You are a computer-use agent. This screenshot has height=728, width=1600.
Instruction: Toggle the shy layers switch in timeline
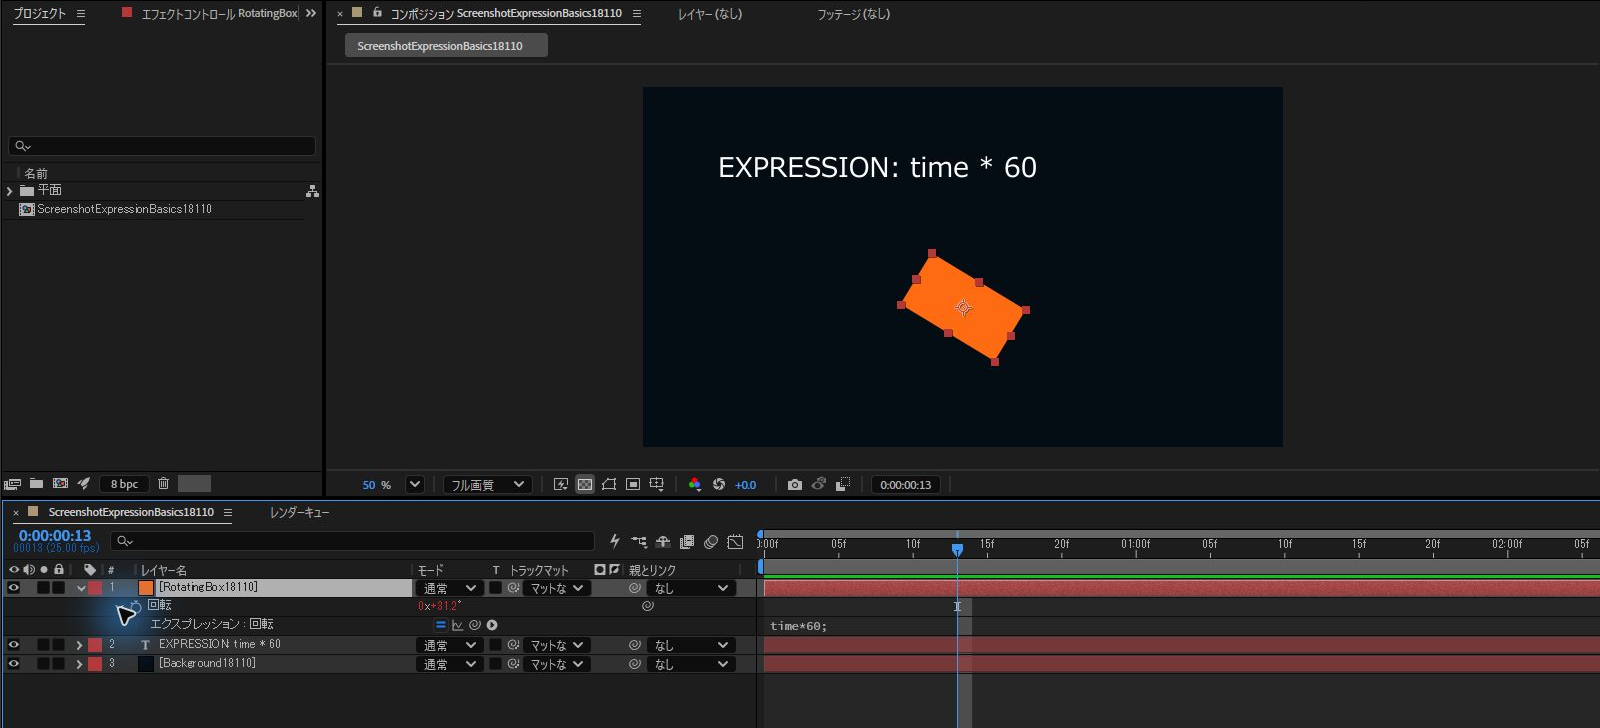(663, 542)
